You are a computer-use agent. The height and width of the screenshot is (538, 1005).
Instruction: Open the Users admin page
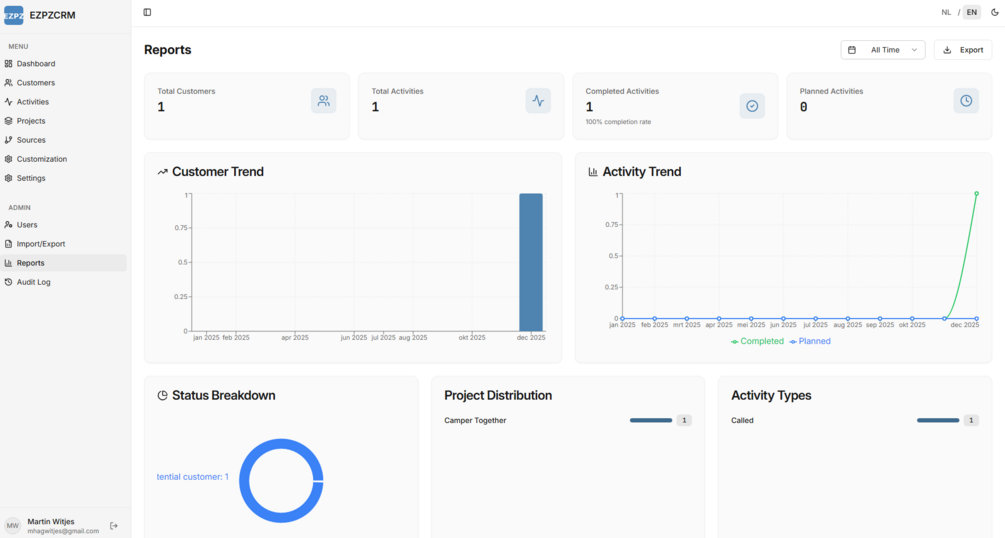tap(64, 225)
